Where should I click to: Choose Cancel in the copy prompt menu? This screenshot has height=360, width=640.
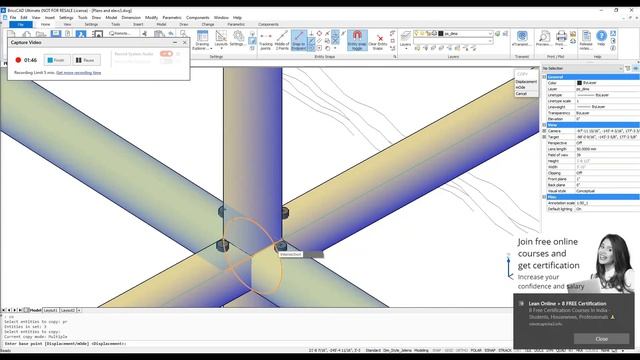pos(521,93)
